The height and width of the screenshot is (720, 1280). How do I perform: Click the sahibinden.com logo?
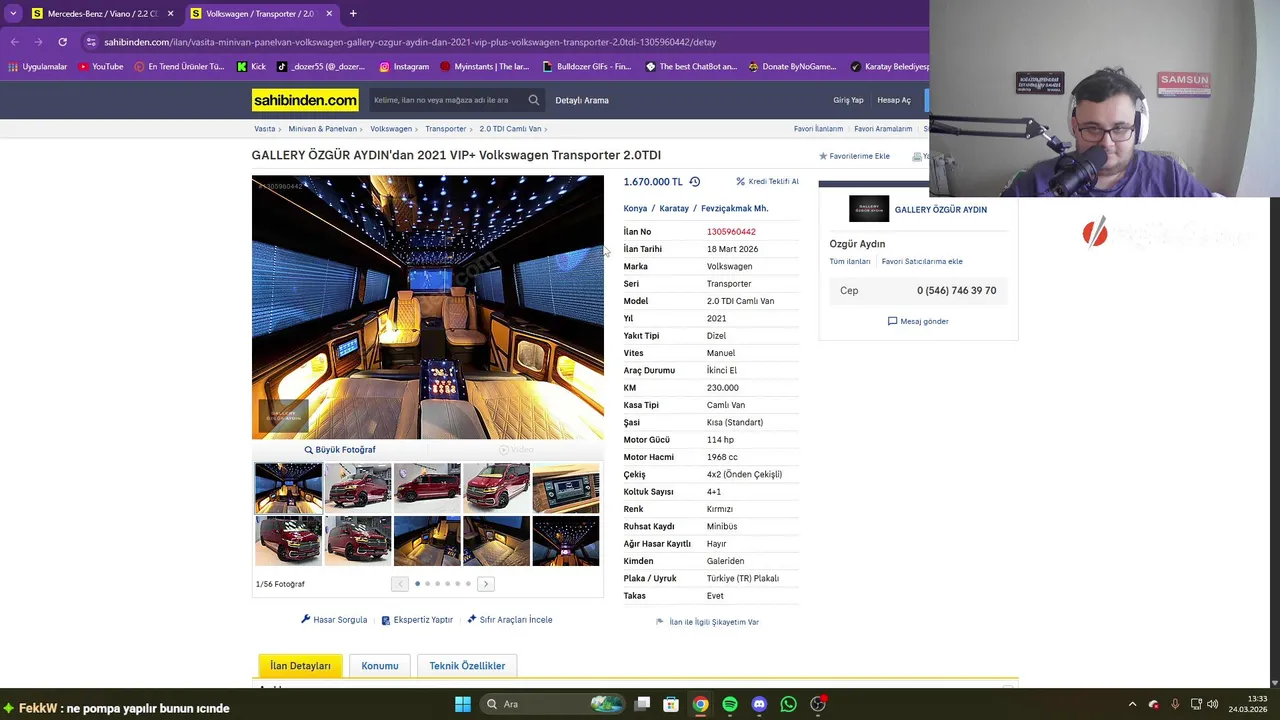tap(305, 100)
